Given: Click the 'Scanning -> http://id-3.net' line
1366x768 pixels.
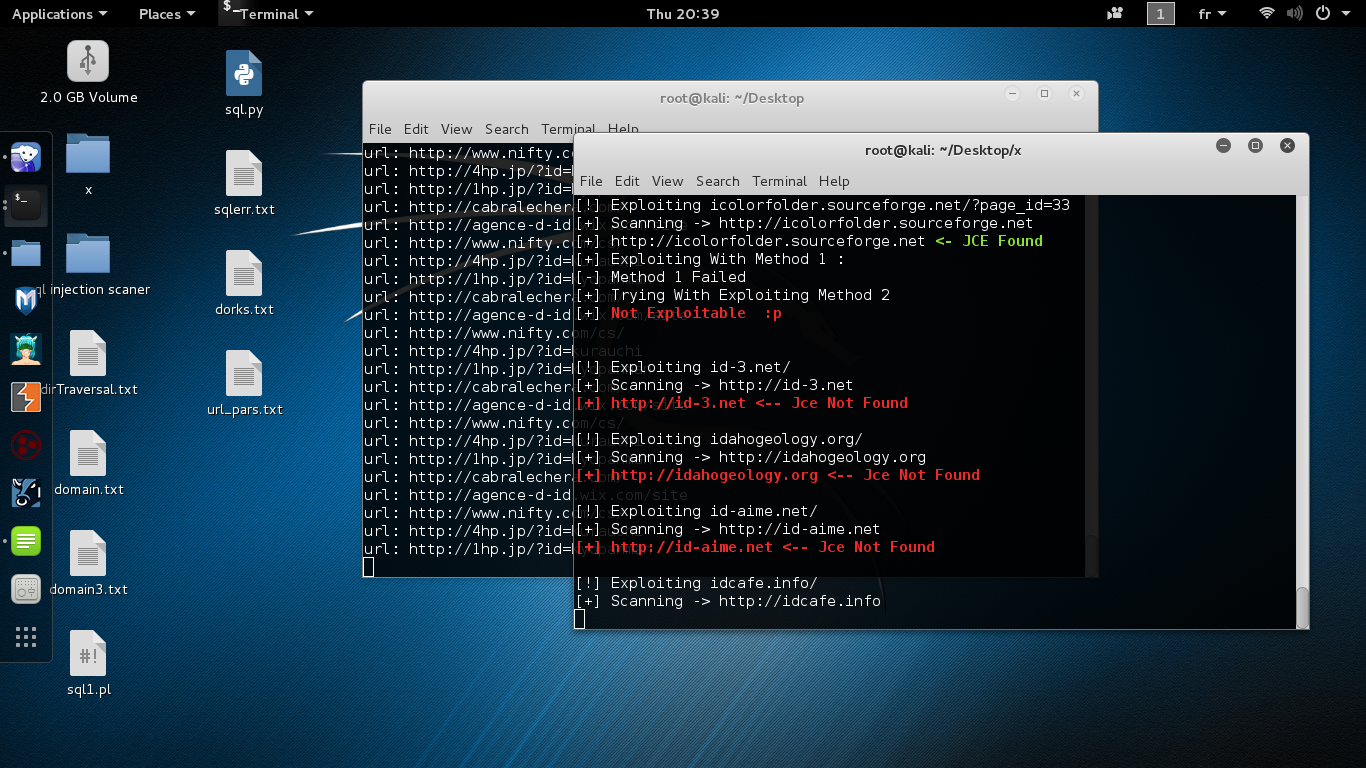Looking at the screenshot, I should tap(714, 385).
